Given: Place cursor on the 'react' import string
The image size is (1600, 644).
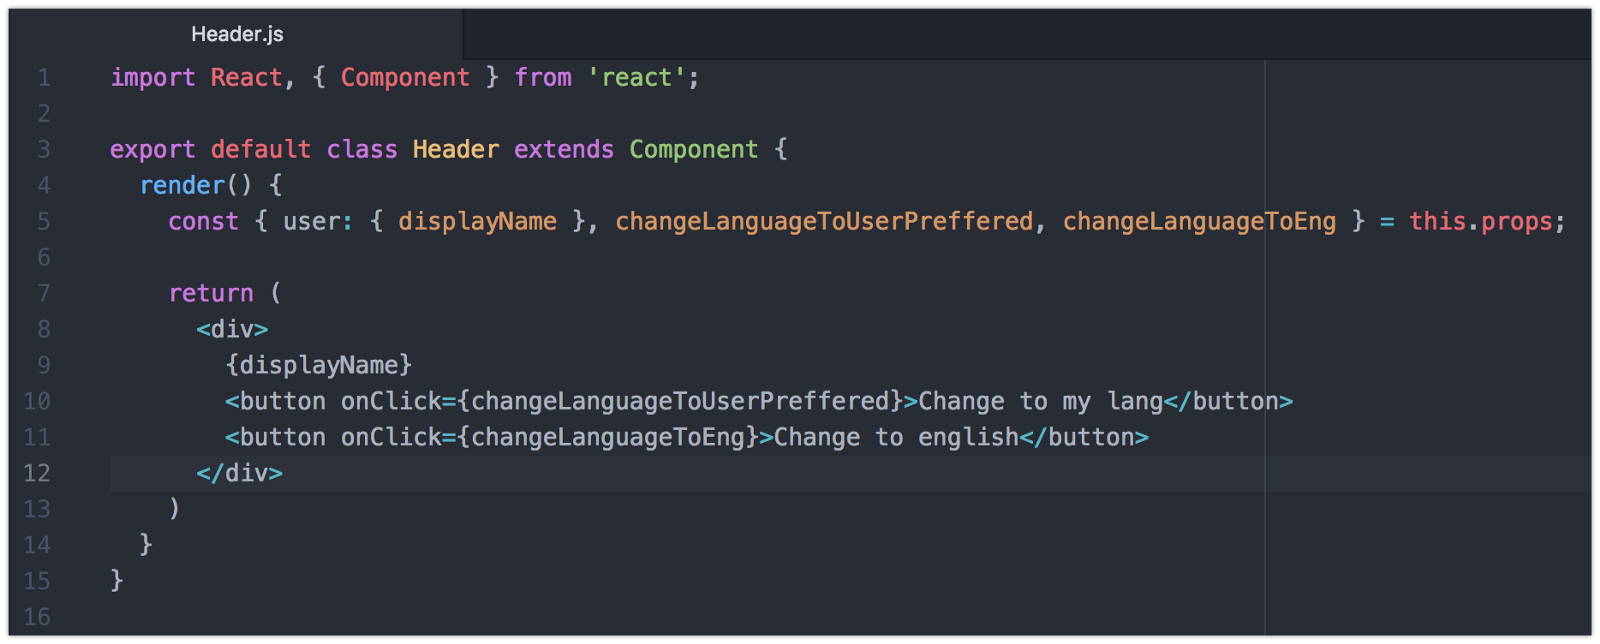Looking at the screenshot, I should pos(636,78).
